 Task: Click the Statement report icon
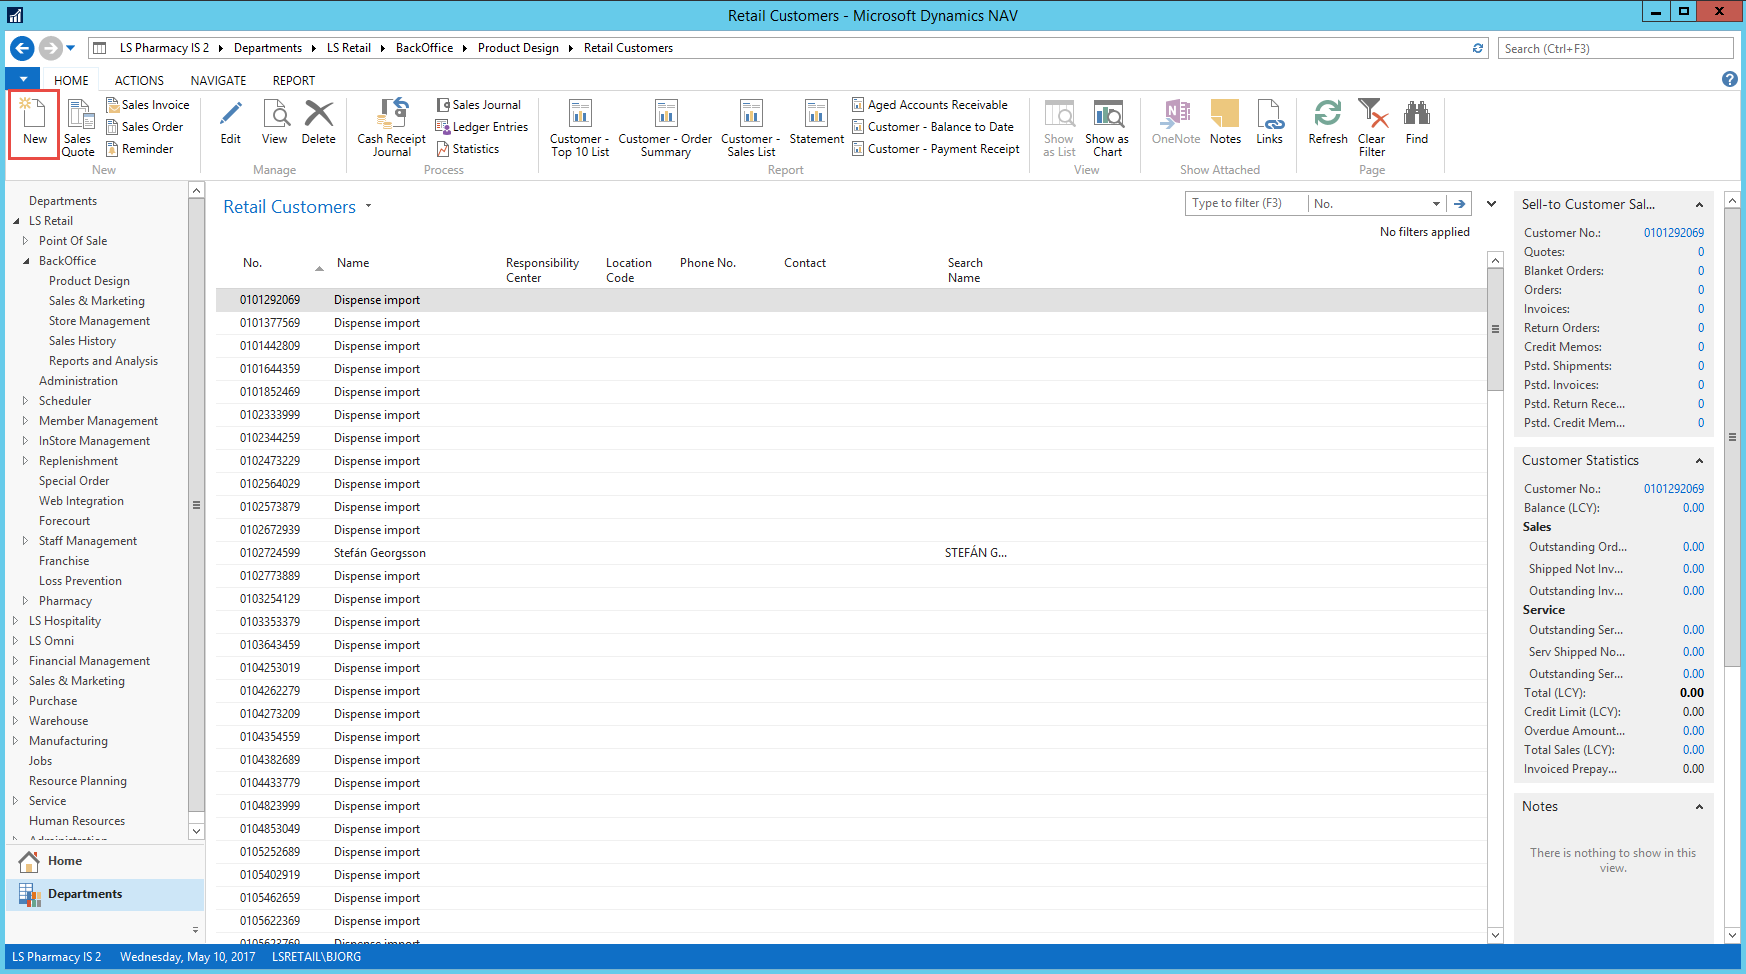tap(816, 123)
